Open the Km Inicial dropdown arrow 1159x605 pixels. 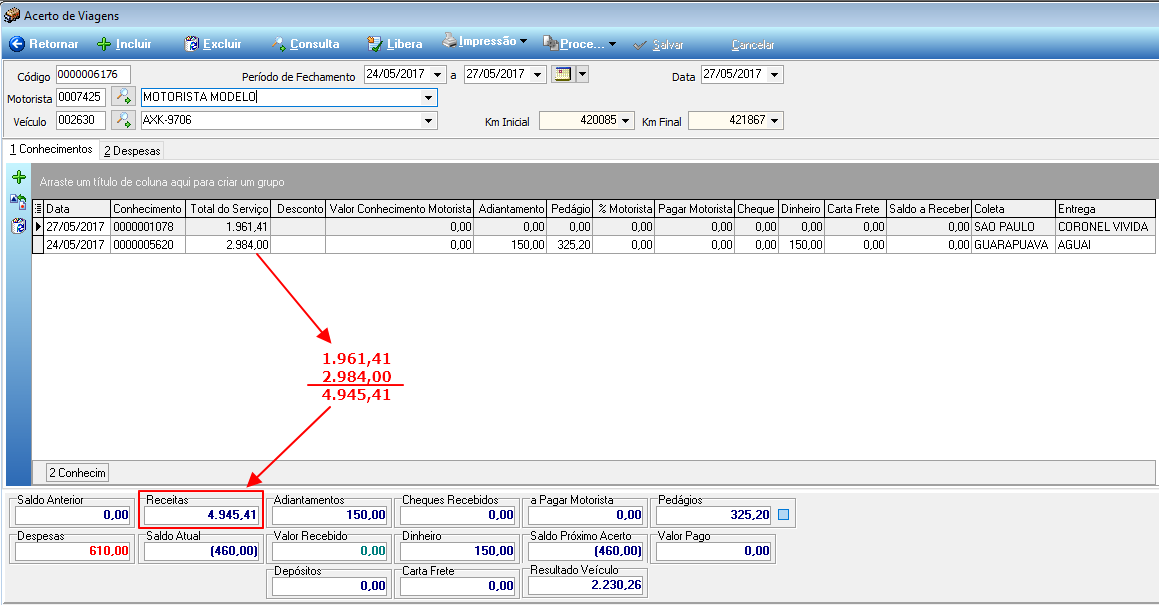pos(626,121)
